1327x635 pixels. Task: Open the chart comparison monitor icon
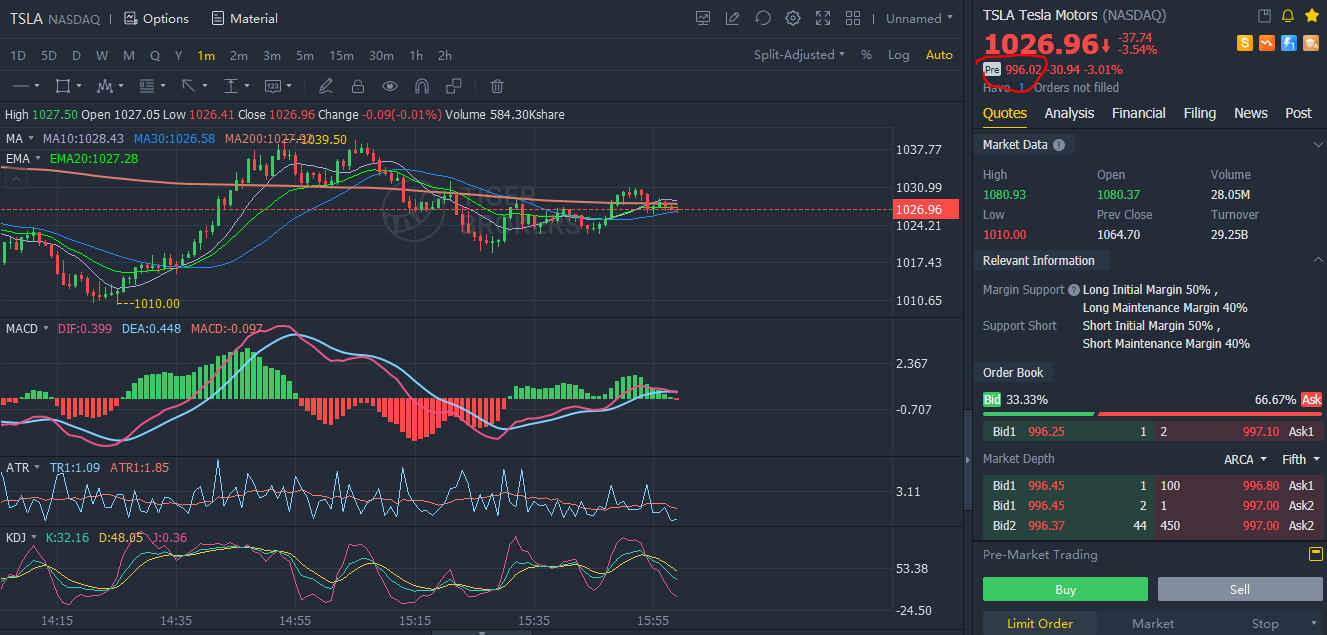pyautogui.click(x=703, y=18)
